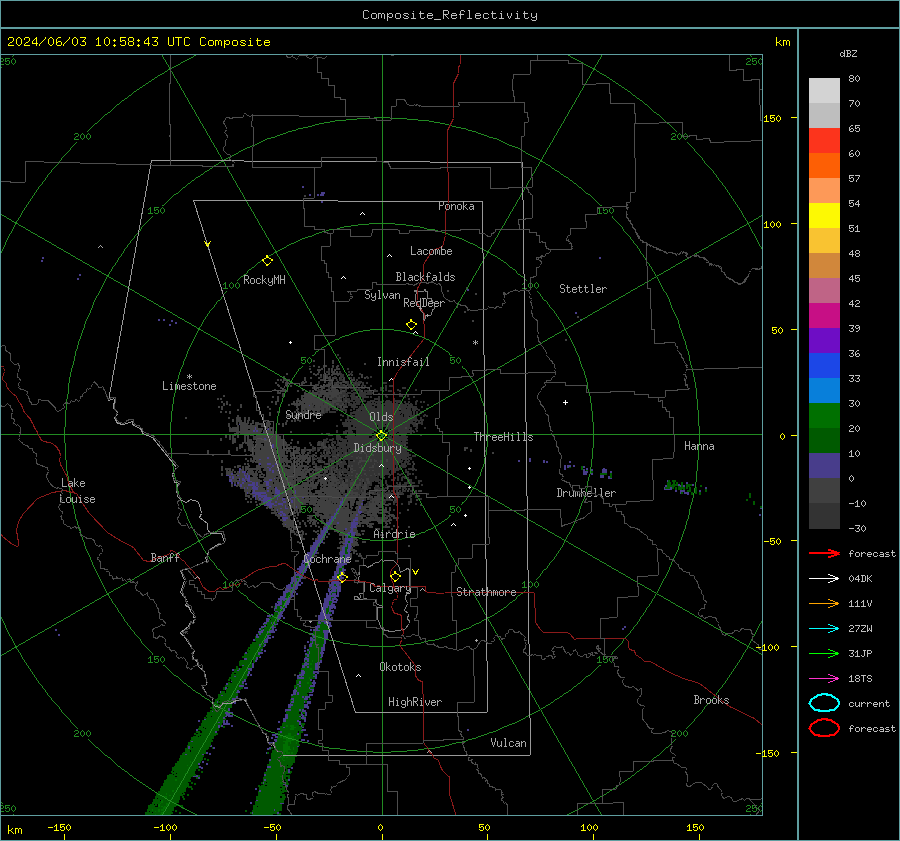Click the Airdrie label
Image resolution: width=900 pixels, height=841 pixels.
click(394, 534)
